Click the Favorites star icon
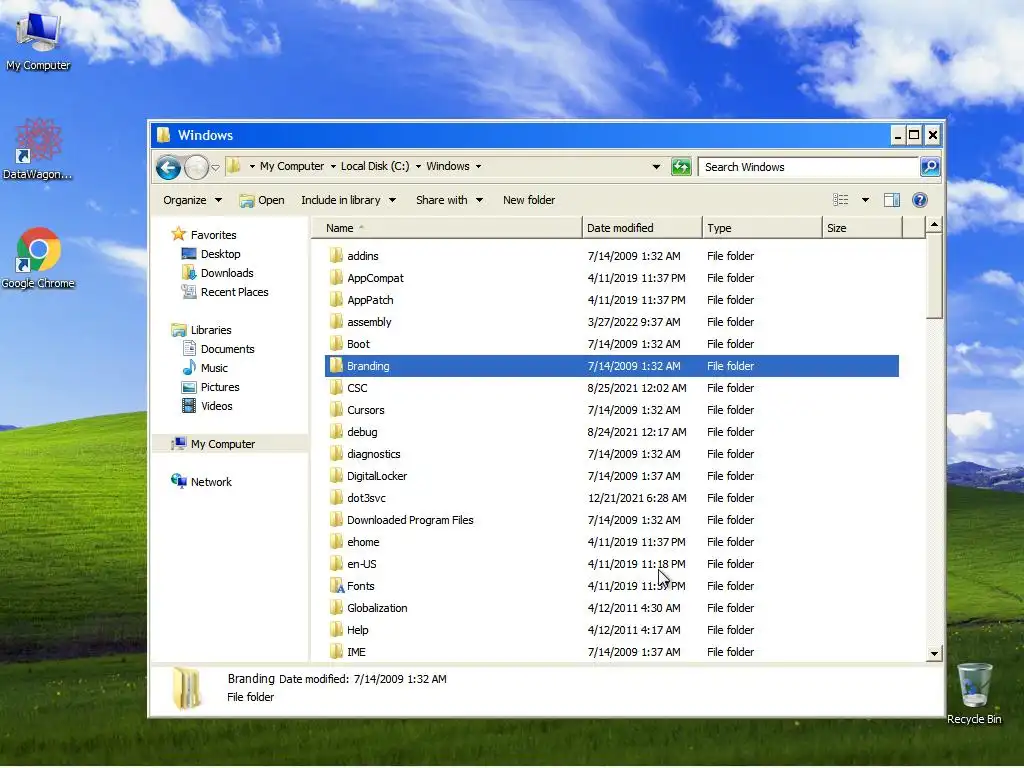The width and height of the screenshot is (1024, 768). pos(178,234)
